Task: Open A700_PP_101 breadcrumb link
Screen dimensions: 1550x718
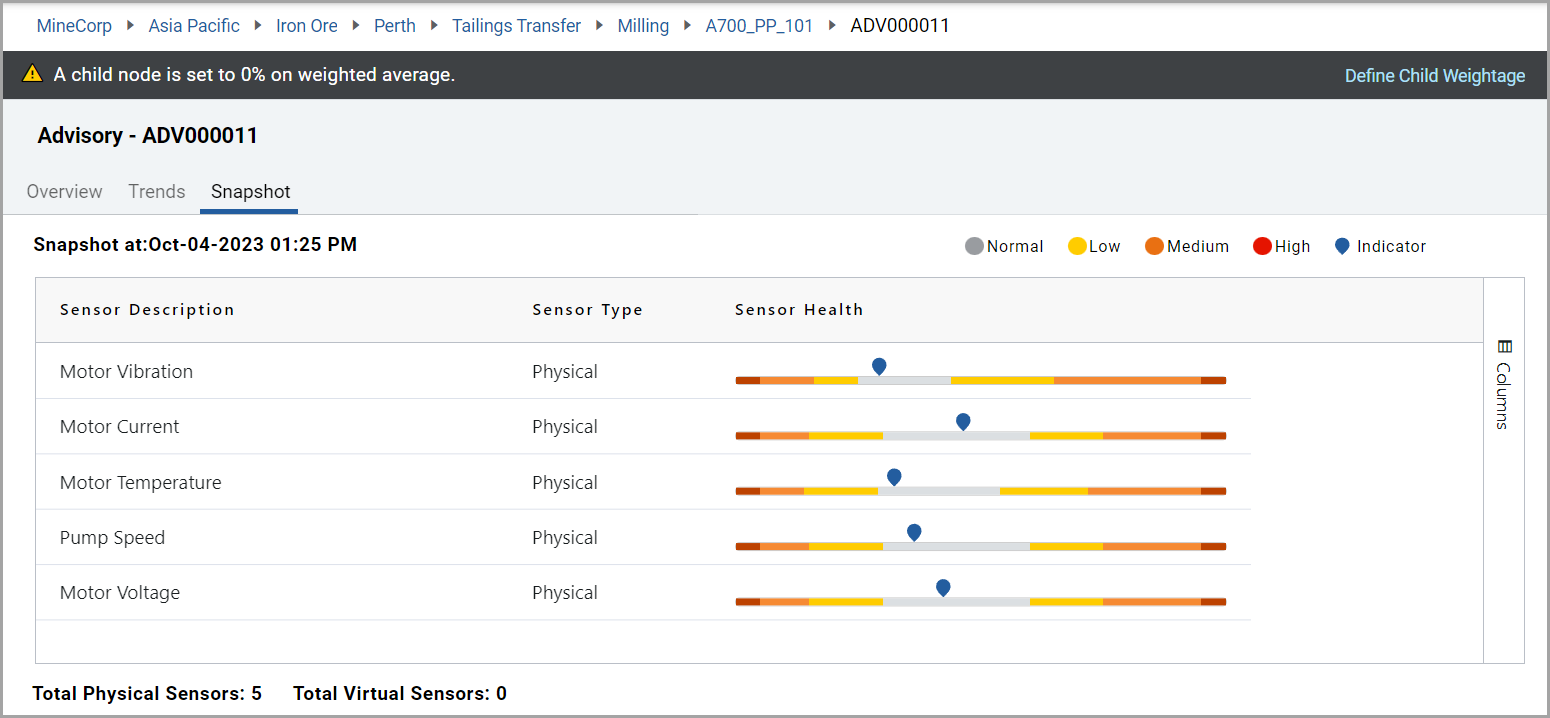Action: pyautogui.click(x=759, y=26)
